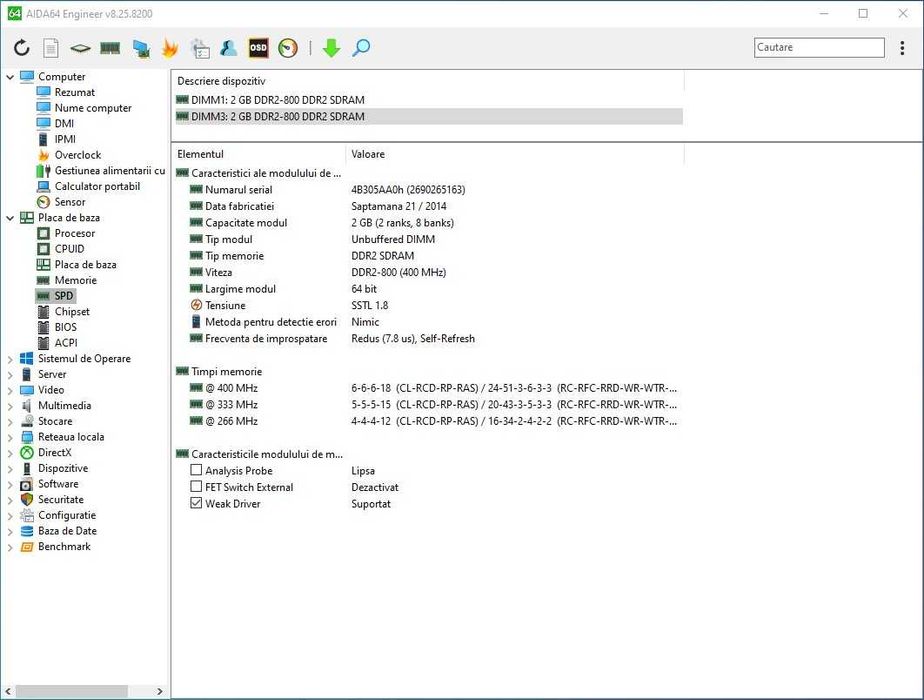Open the OSD panel icon
Screen dimensions: 924x700
pyautogui.click(x=258, y=48)
